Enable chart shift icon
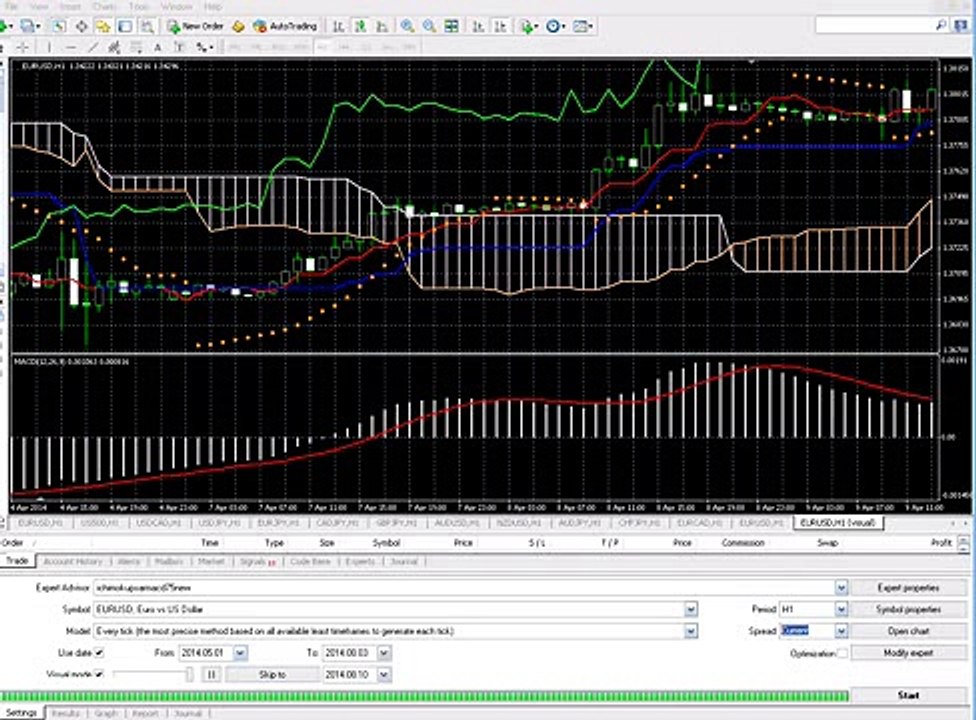976x720 pixels. pyautogui.click(x=500, y=26)
